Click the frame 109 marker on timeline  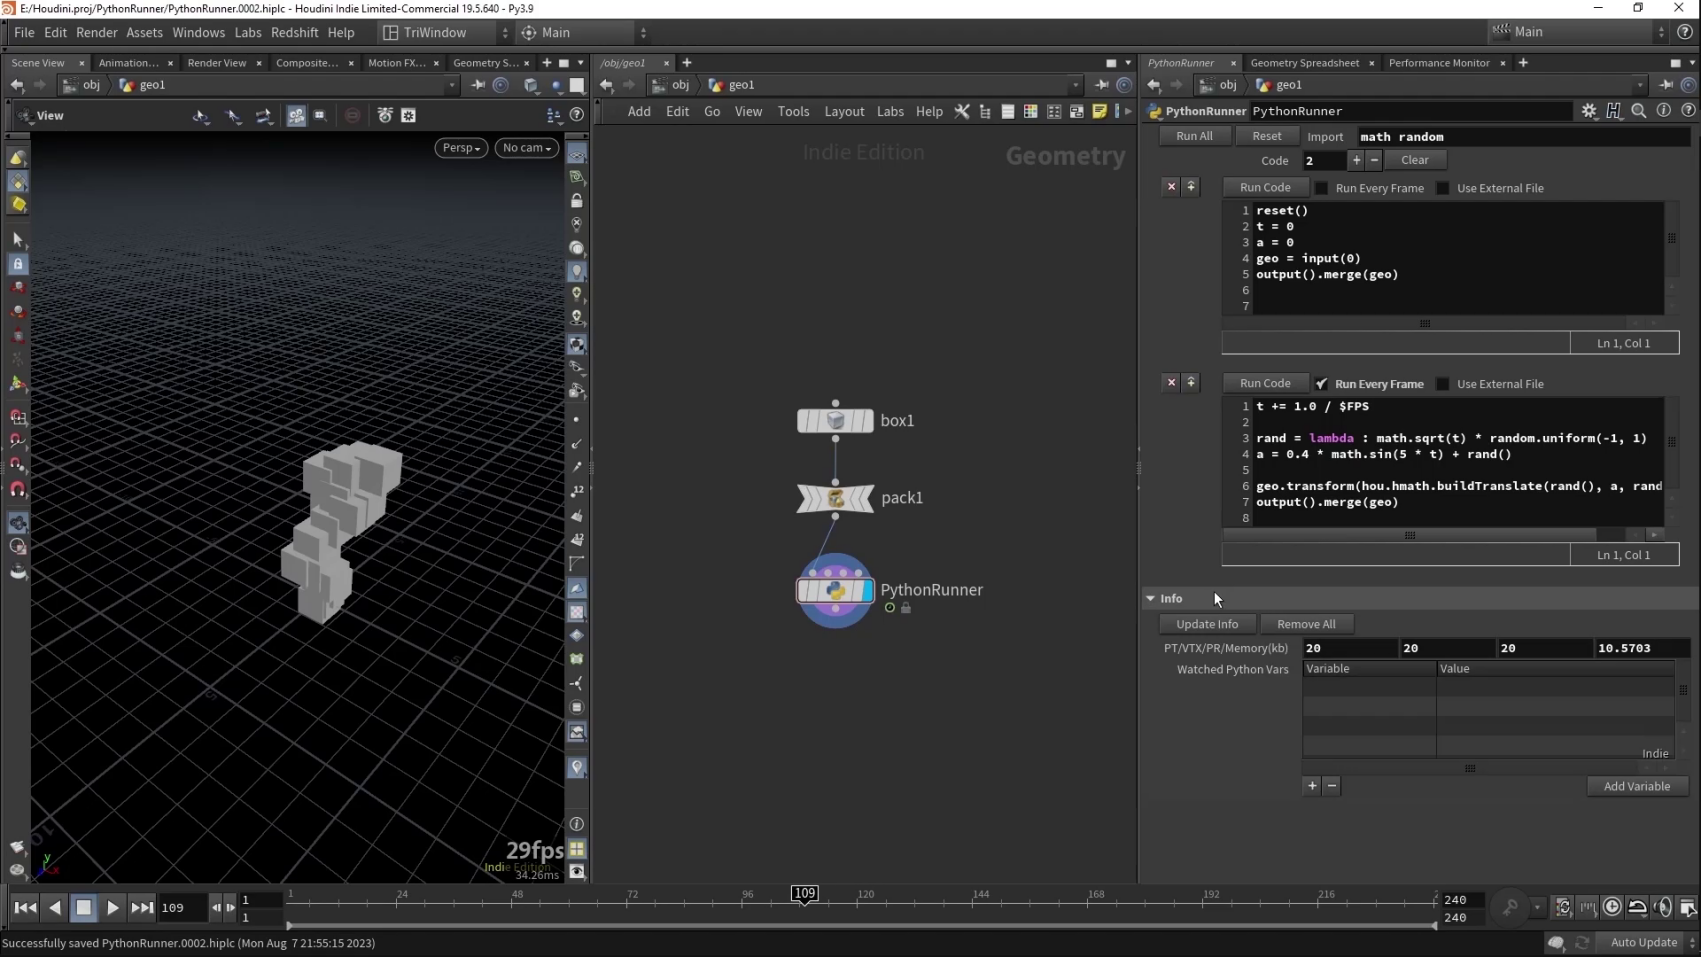coord(804,893)
